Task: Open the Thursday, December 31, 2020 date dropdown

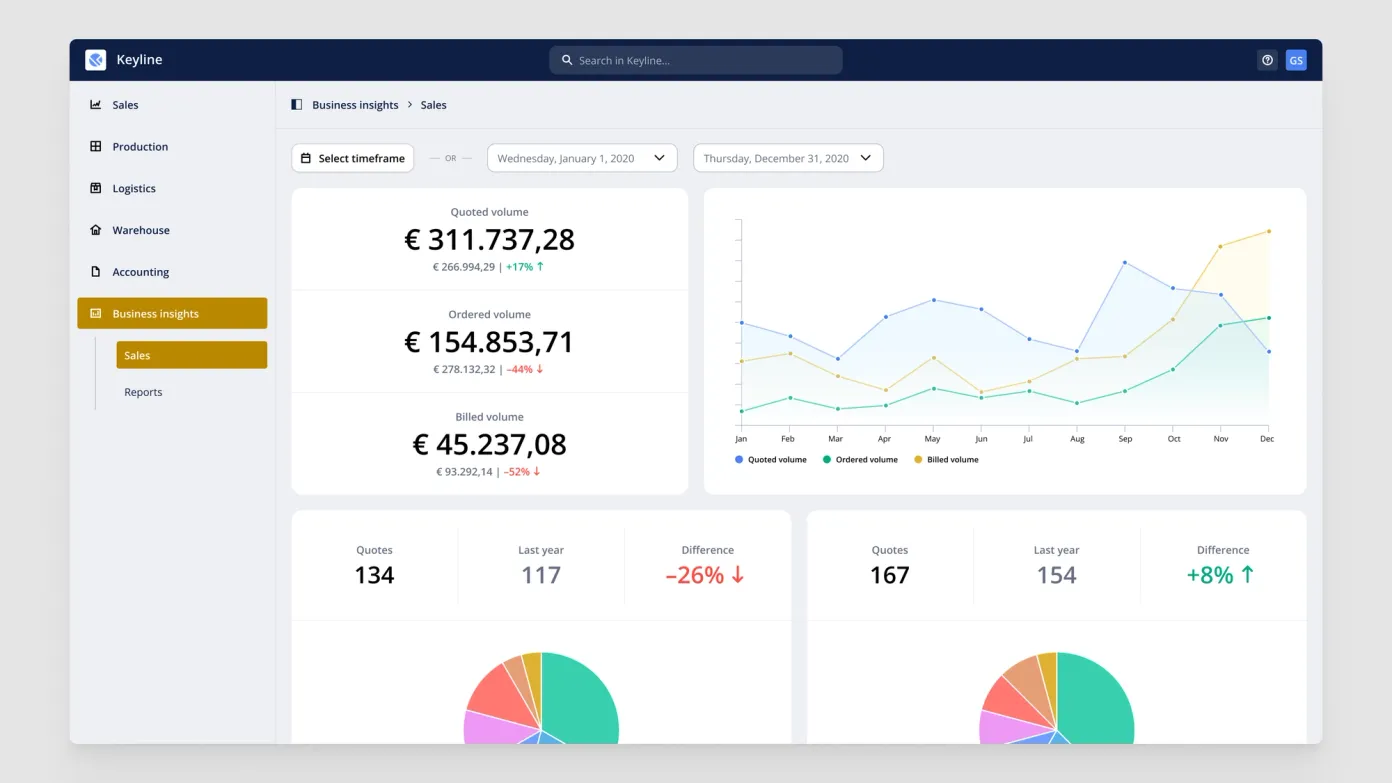Action: click(788, 158)
